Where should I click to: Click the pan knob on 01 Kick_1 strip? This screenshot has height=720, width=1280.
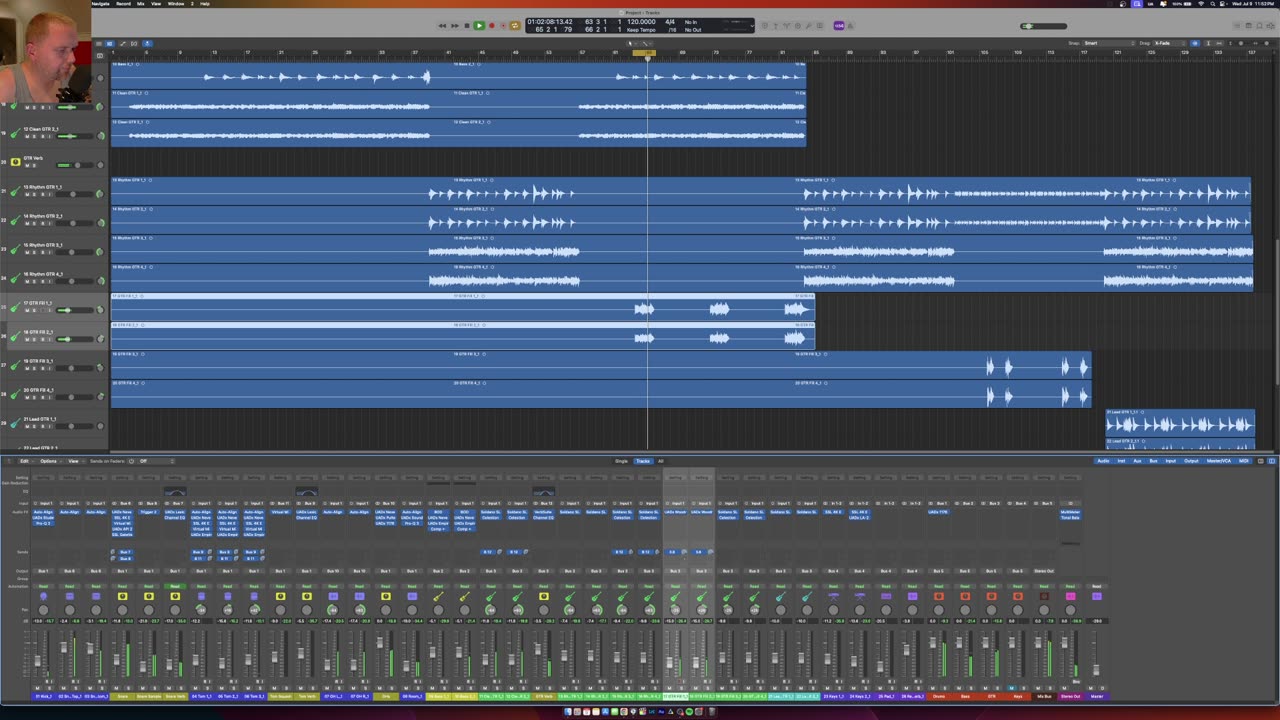(43, 609)
